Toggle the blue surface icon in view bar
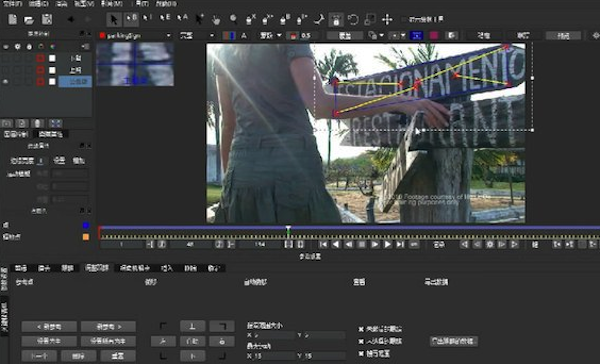The height and width of the screenshot is (364, 600). 416,36
